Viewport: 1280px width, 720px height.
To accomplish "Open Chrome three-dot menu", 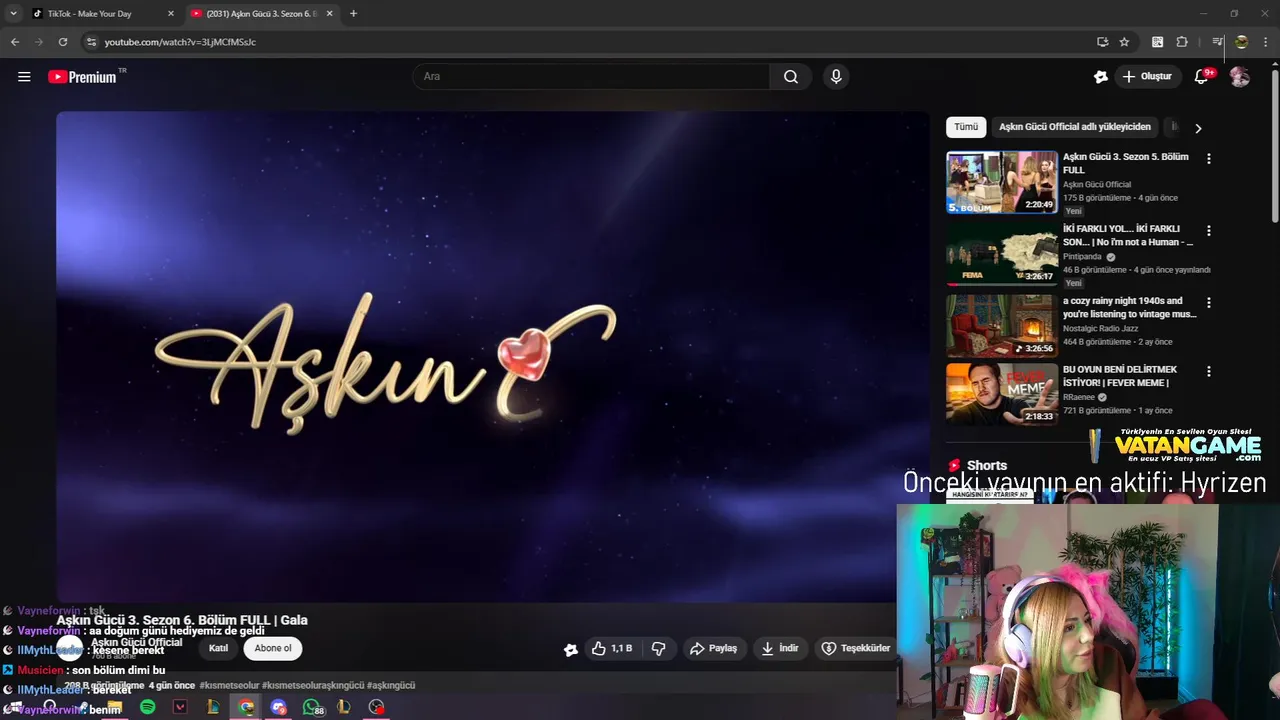I will tap(1266, 42).
